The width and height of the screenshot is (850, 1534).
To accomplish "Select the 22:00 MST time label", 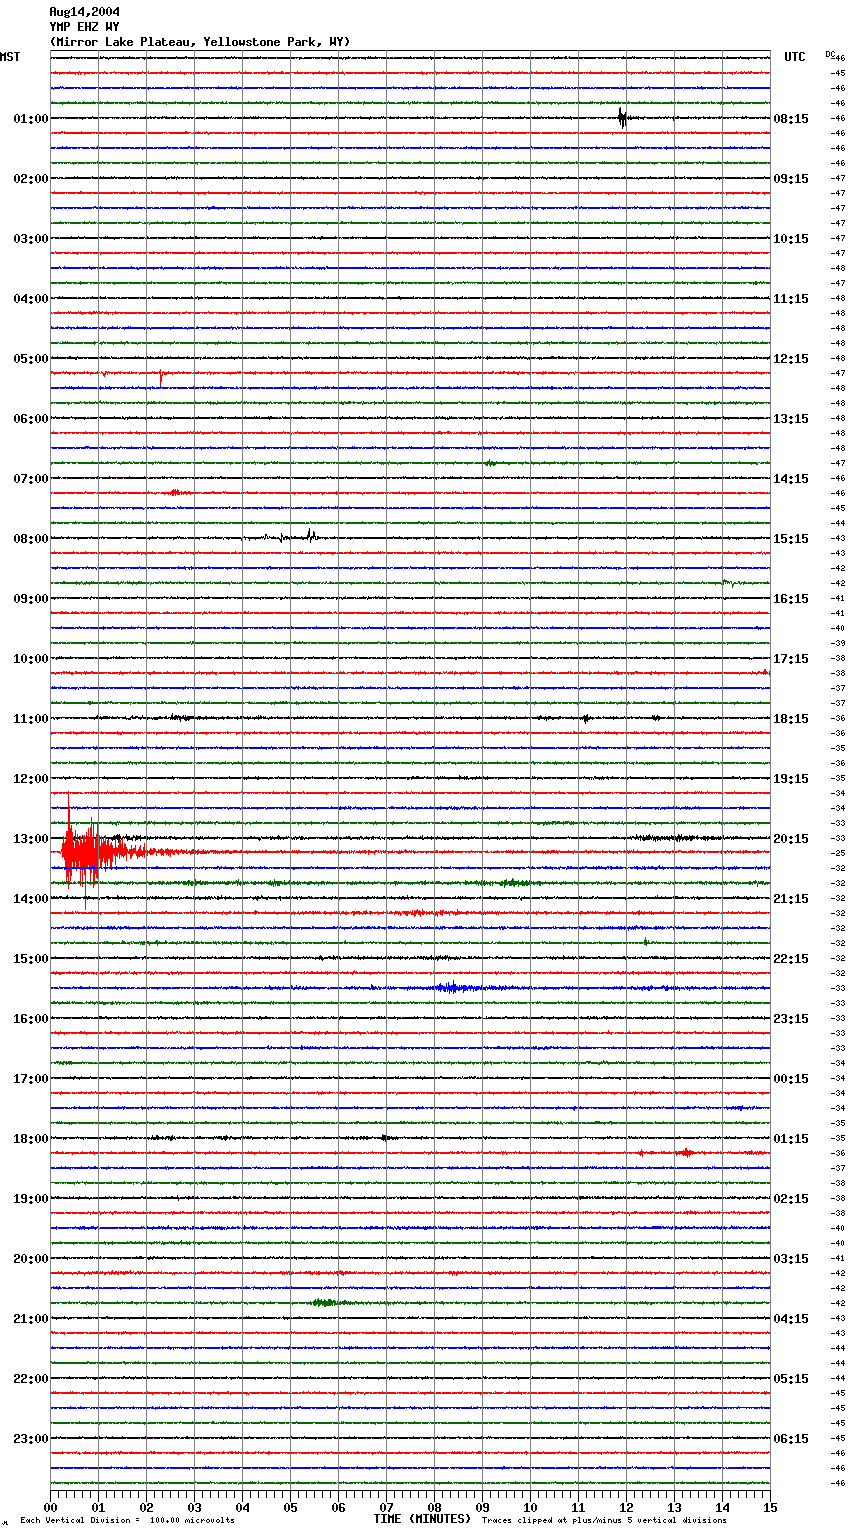I will 31,1379.
